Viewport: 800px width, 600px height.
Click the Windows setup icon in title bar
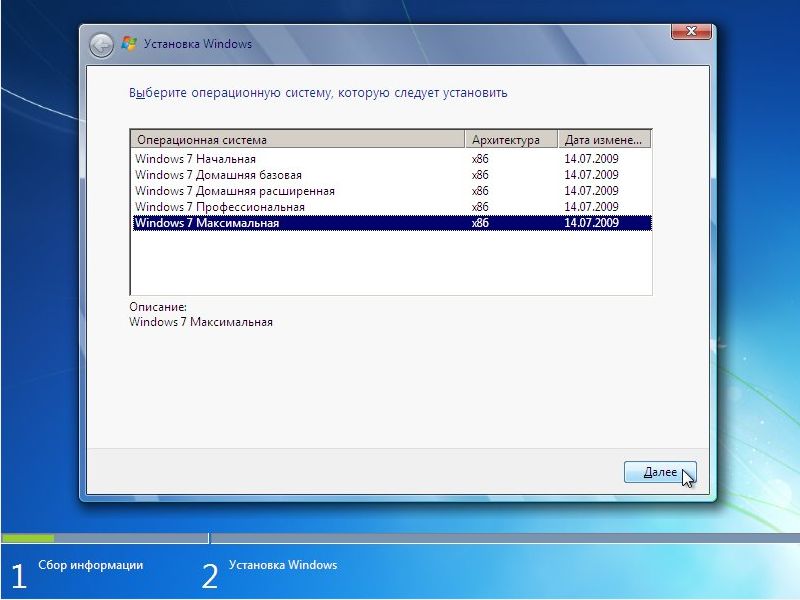coord(128,44)
